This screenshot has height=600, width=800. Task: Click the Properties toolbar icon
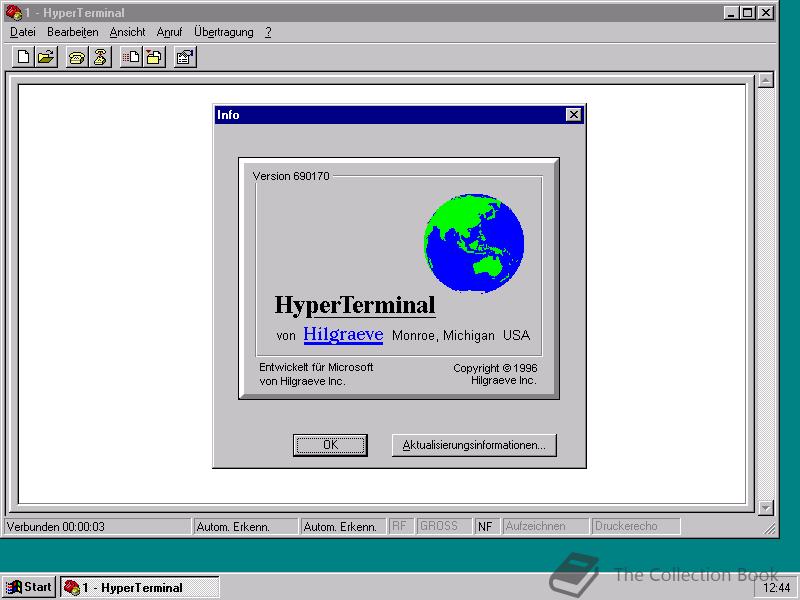click(185, 57)
